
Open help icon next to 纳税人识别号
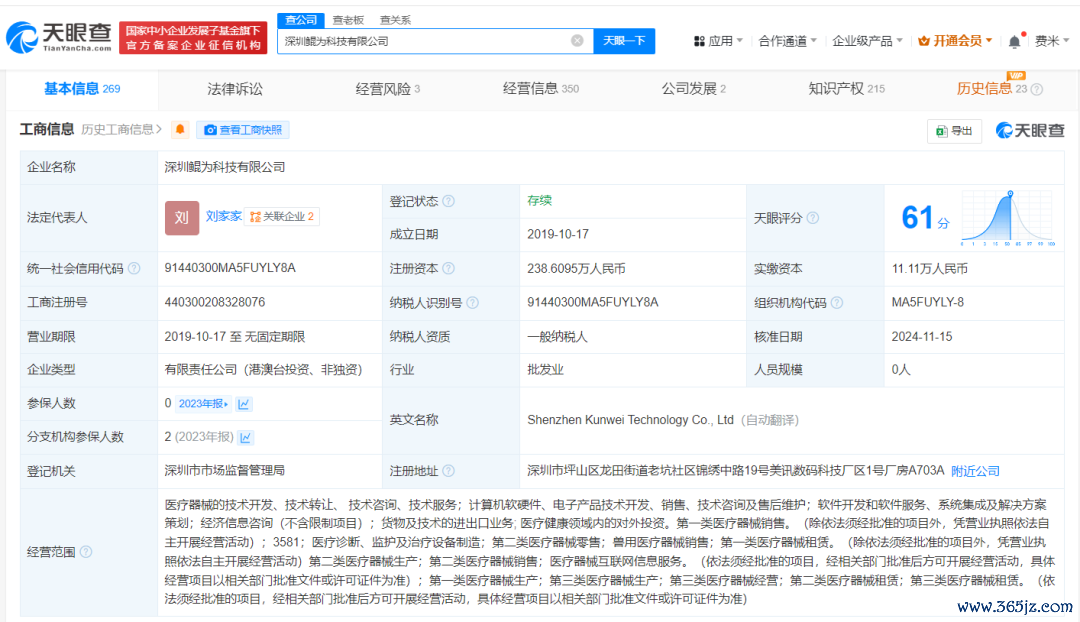click(x=472, y=302)
